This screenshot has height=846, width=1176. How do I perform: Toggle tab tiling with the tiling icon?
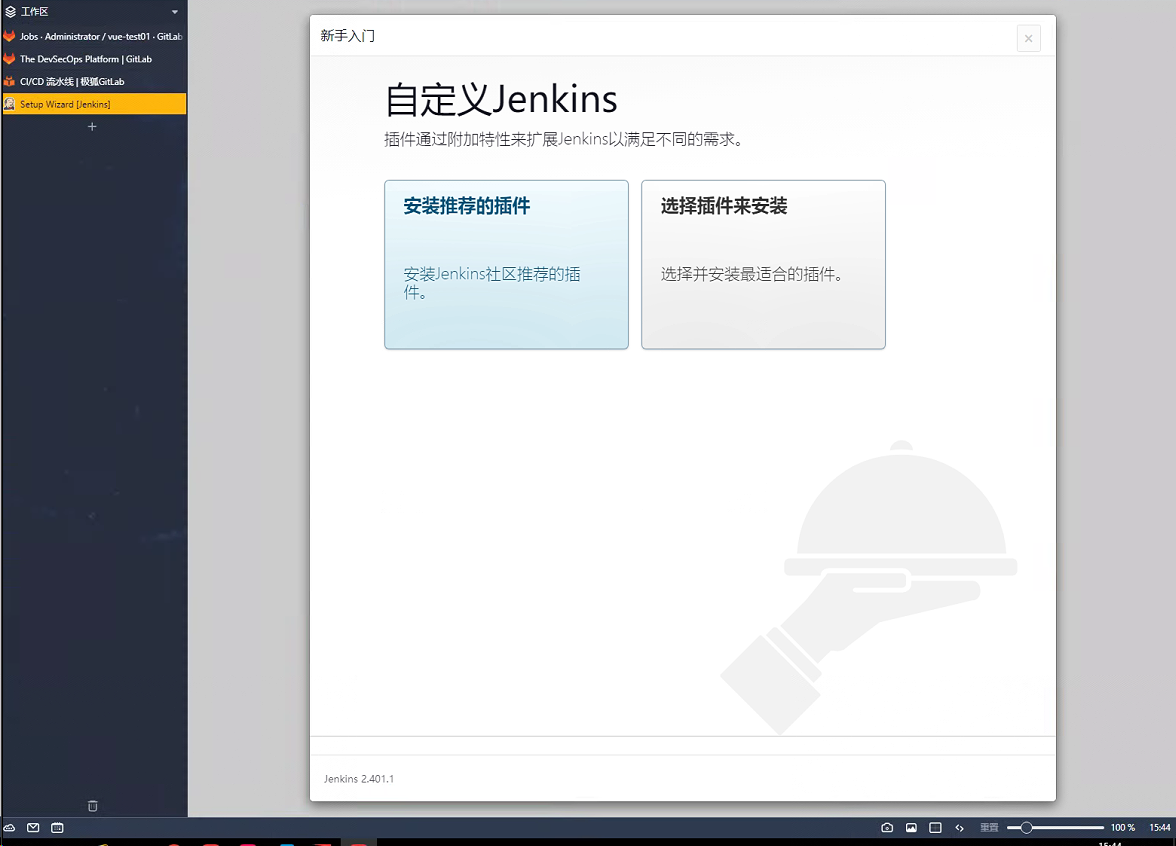point(935,827)
